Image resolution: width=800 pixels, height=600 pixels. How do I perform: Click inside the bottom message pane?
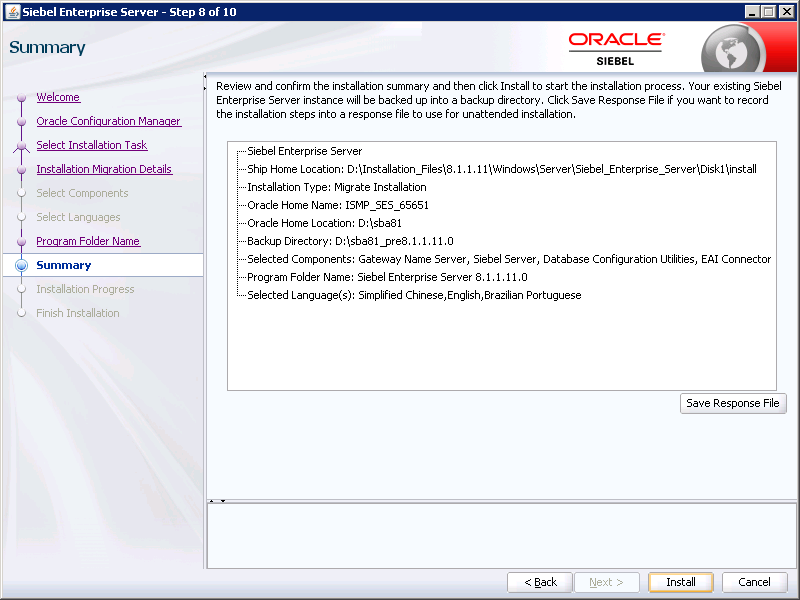[502, 536]
